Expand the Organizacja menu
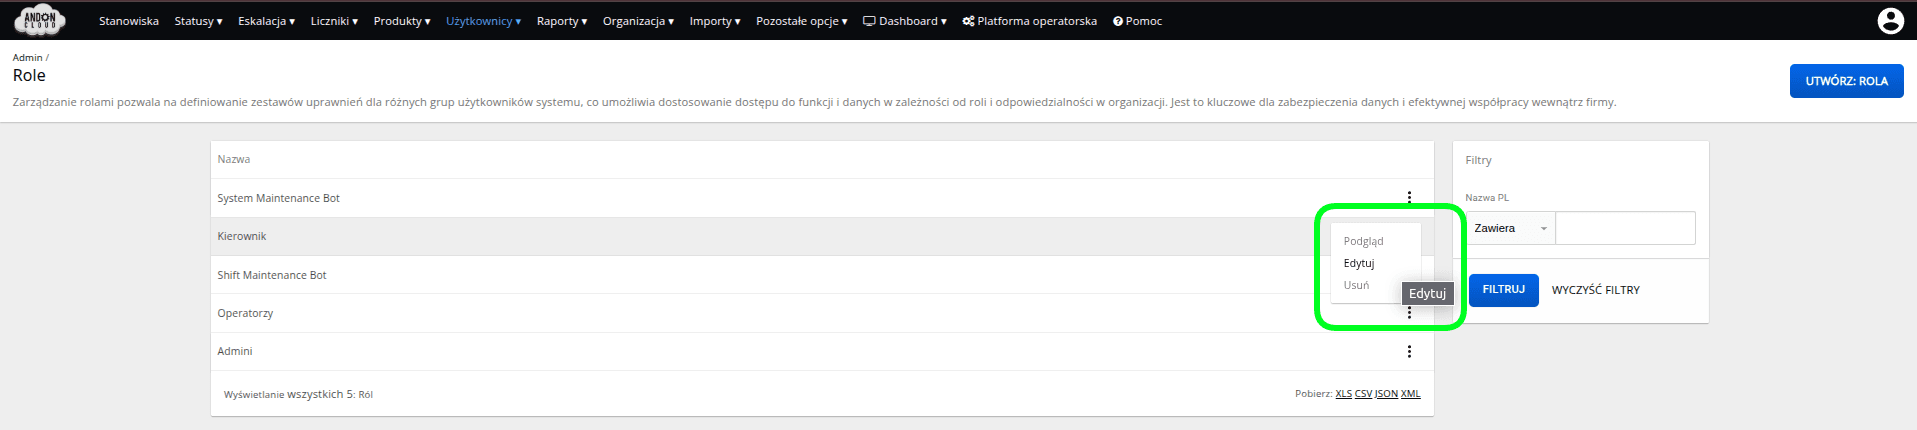The image size is (1917, 430). (x=638, y=21)
